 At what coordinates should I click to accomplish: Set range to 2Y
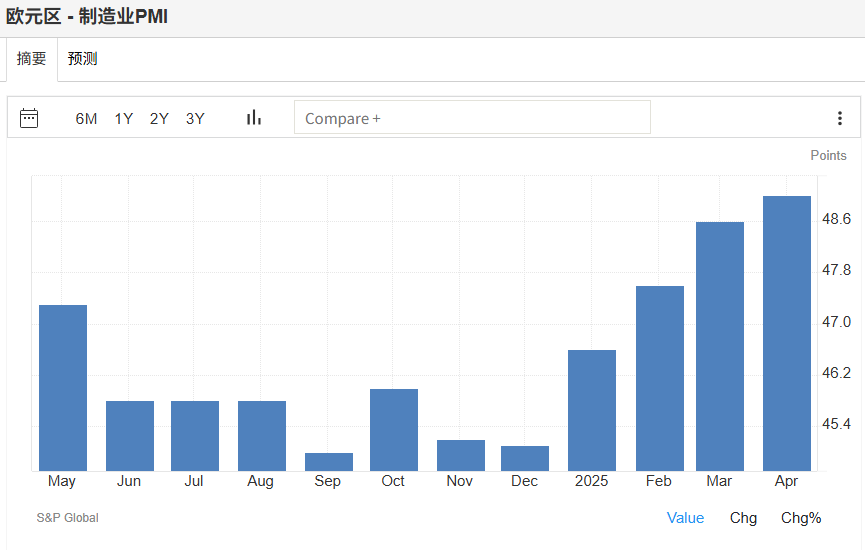(x=159, y=119)
